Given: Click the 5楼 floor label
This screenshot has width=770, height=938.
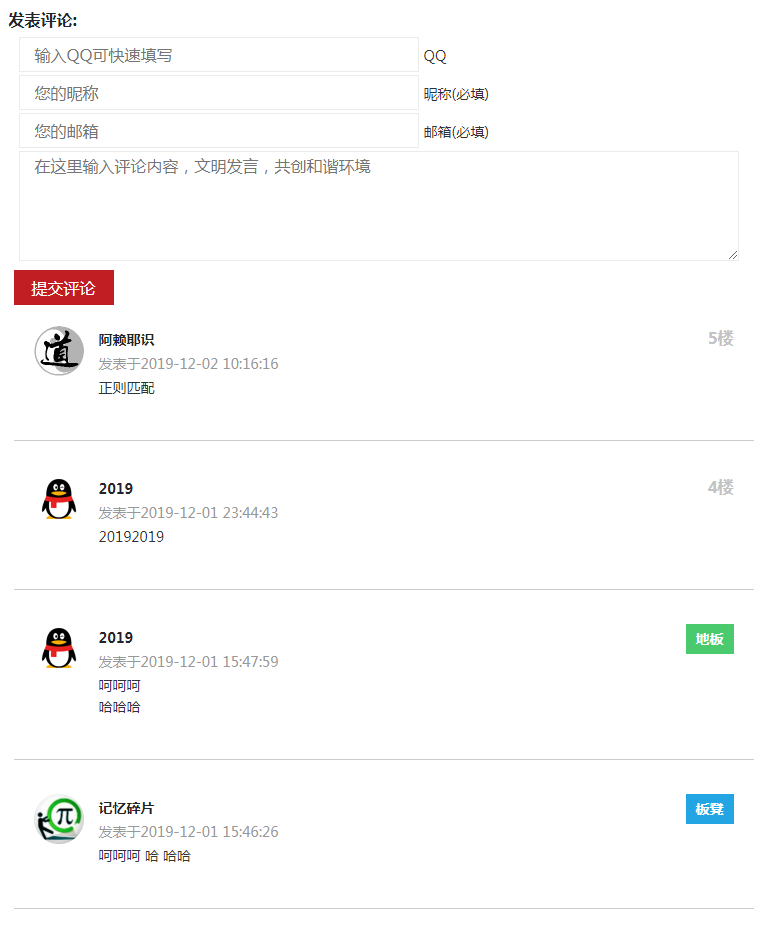Looking at the screenshot, I should (721, 339).
